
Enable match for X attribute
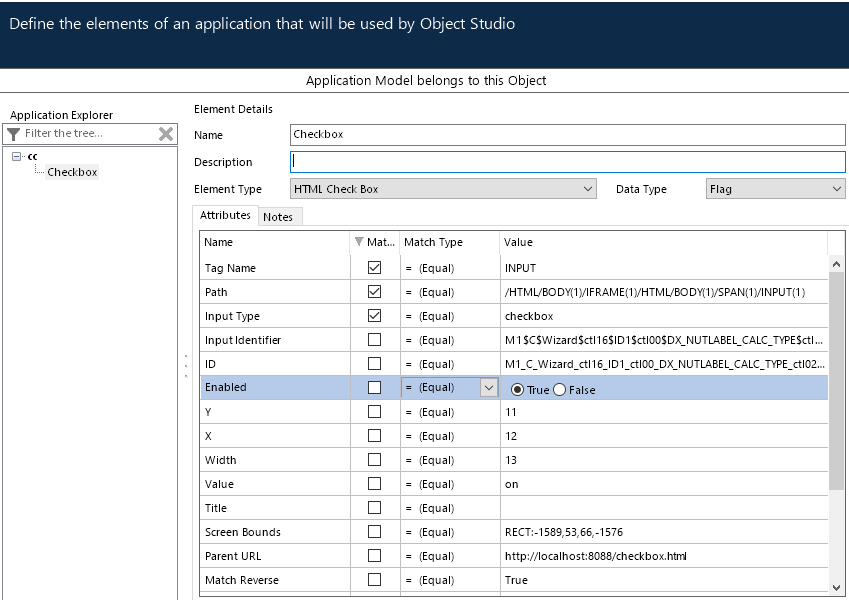pyautogui.click(x=374, y=435)
